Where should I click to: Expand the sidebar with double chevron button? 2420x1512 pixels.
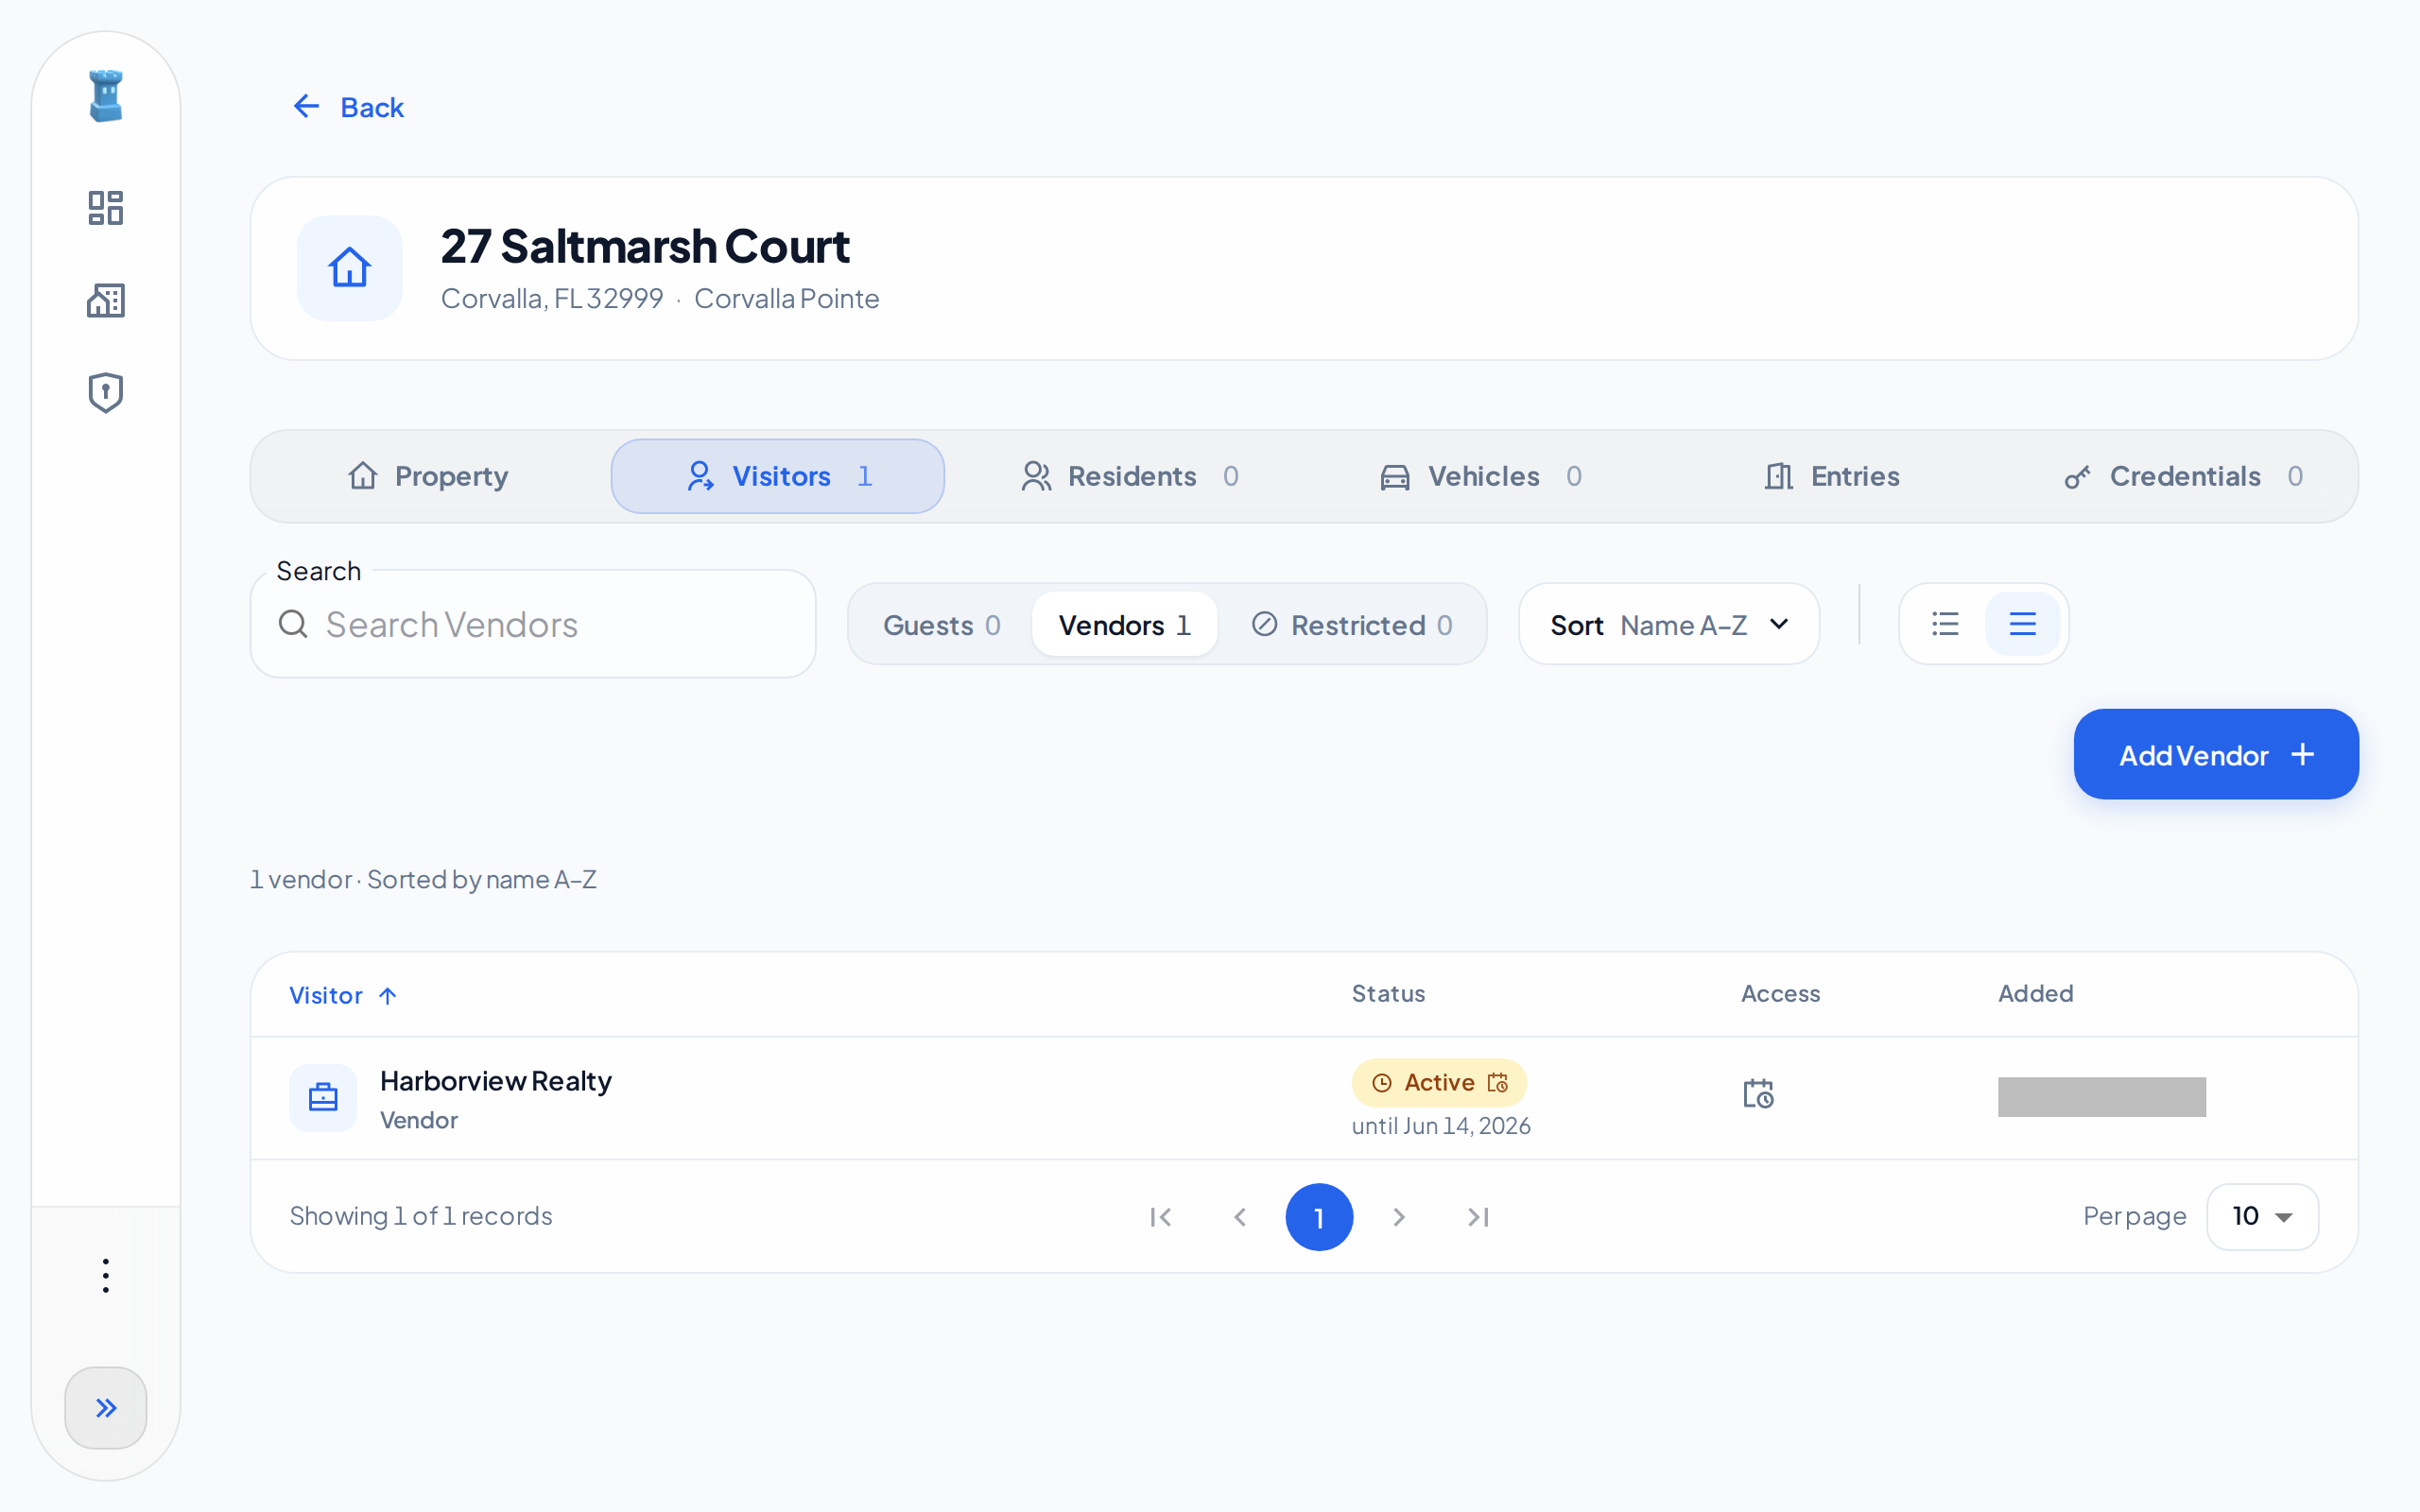(106, 1407)
